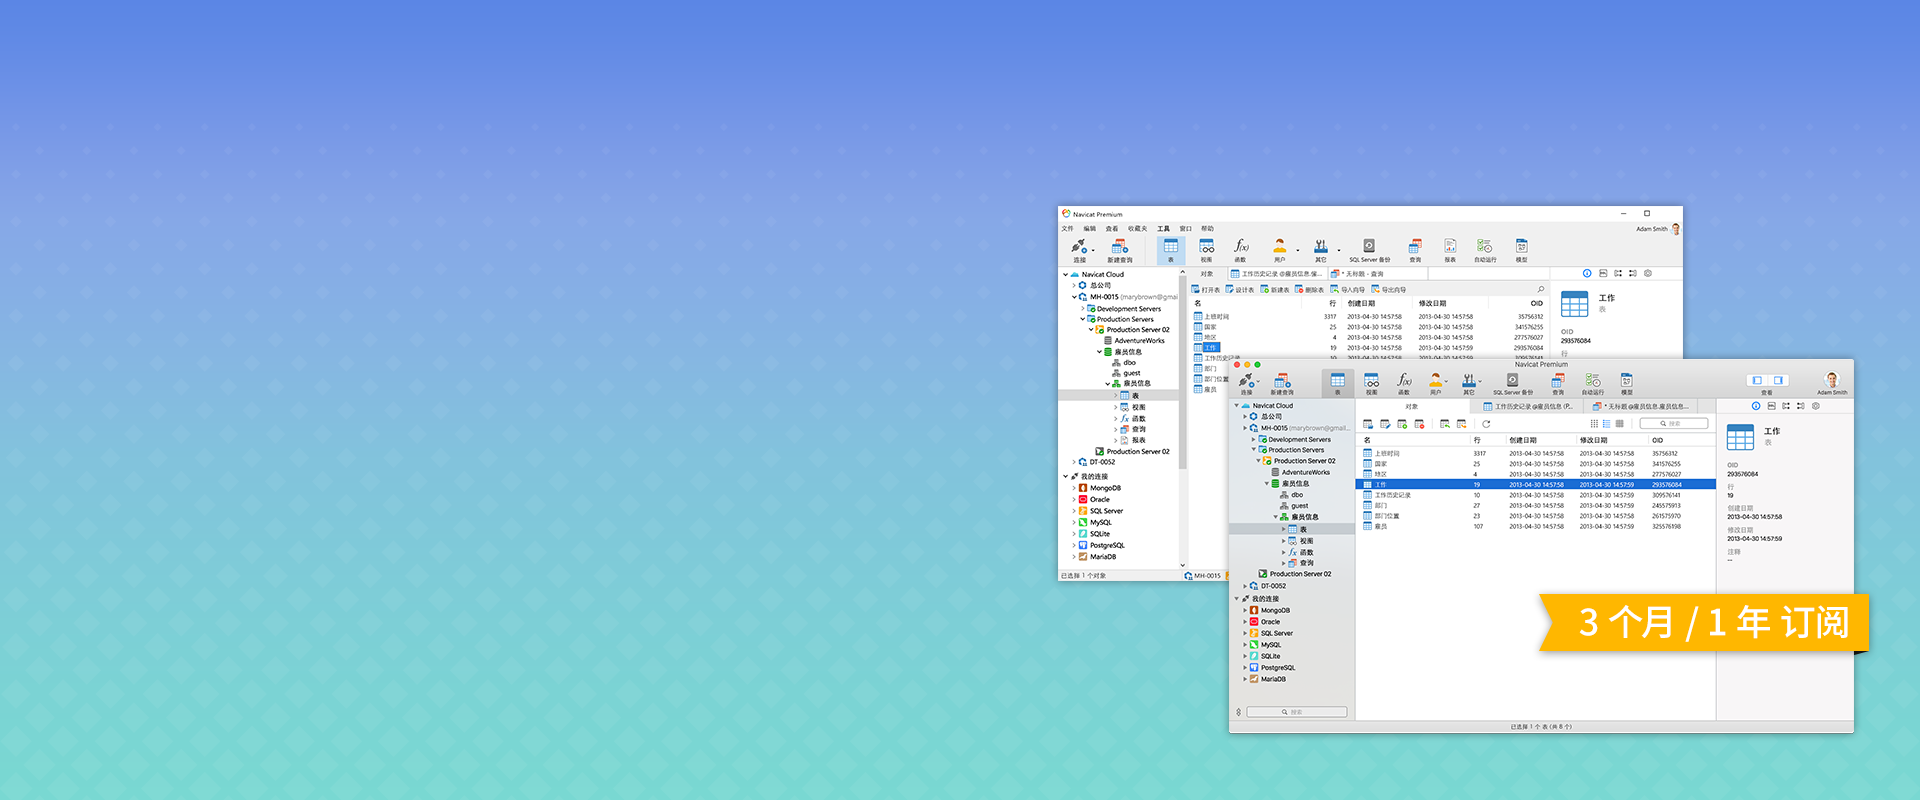
Task: Click sidebar search field at Mac bottom
Action: point(1296,712)
